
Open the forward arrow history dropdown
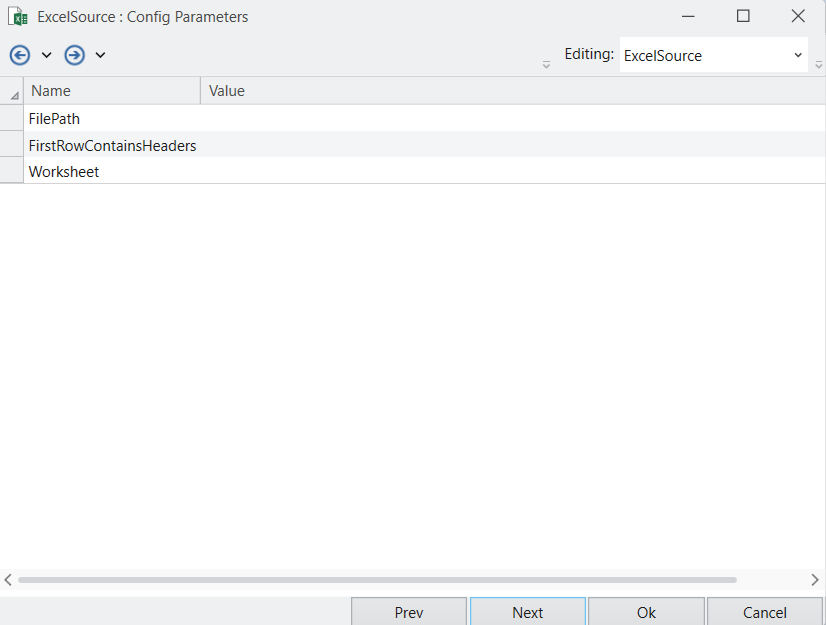(100, 55)
